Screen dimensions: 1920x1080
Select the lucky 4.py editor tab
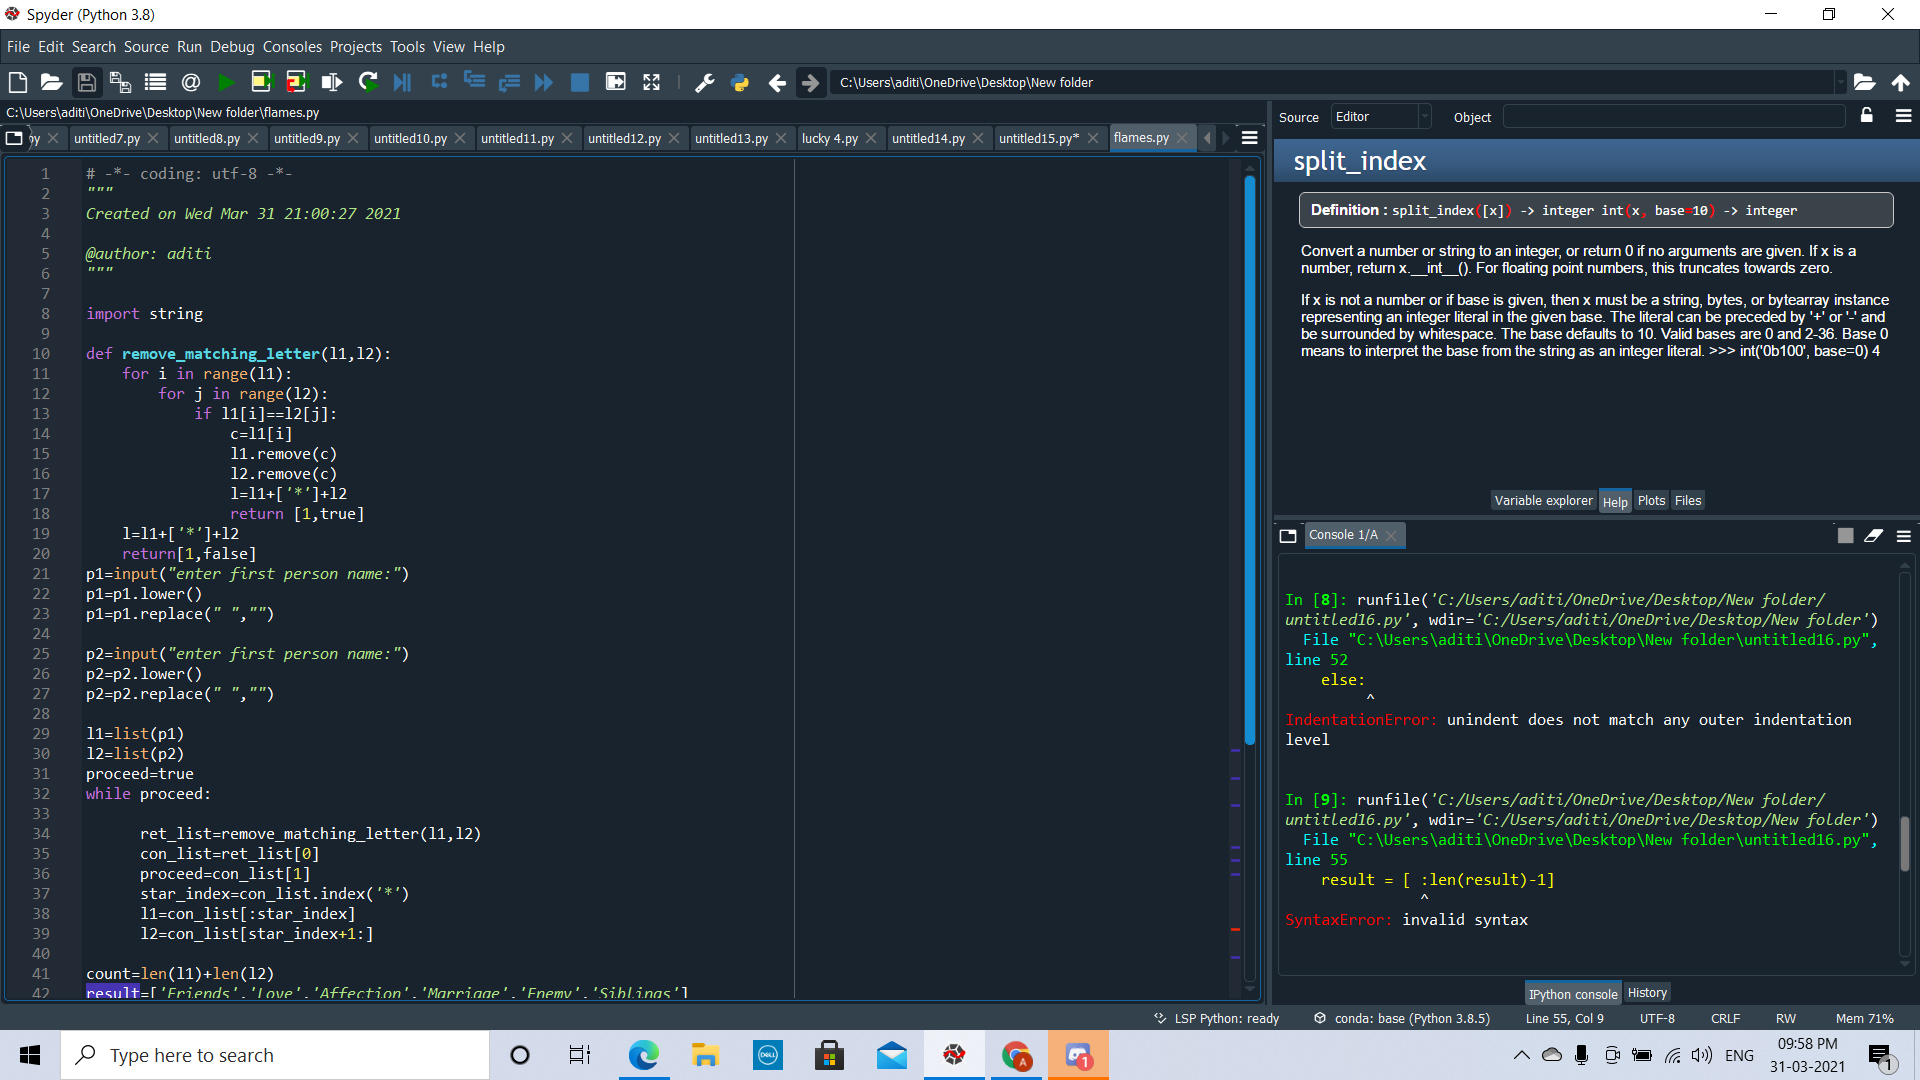pos(831,138)
